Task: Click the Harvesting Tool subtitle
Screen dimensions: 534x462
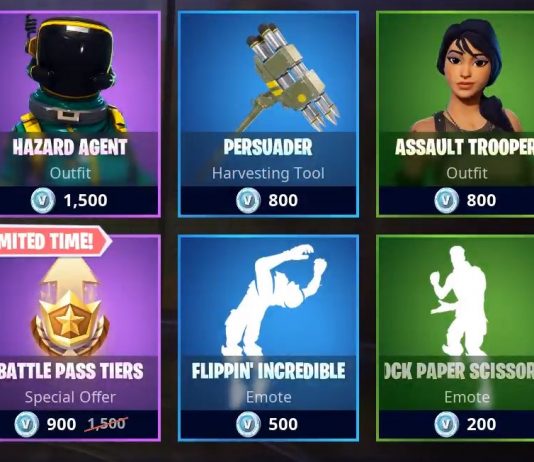Action: pyautogui.click(x=268, y=173)
